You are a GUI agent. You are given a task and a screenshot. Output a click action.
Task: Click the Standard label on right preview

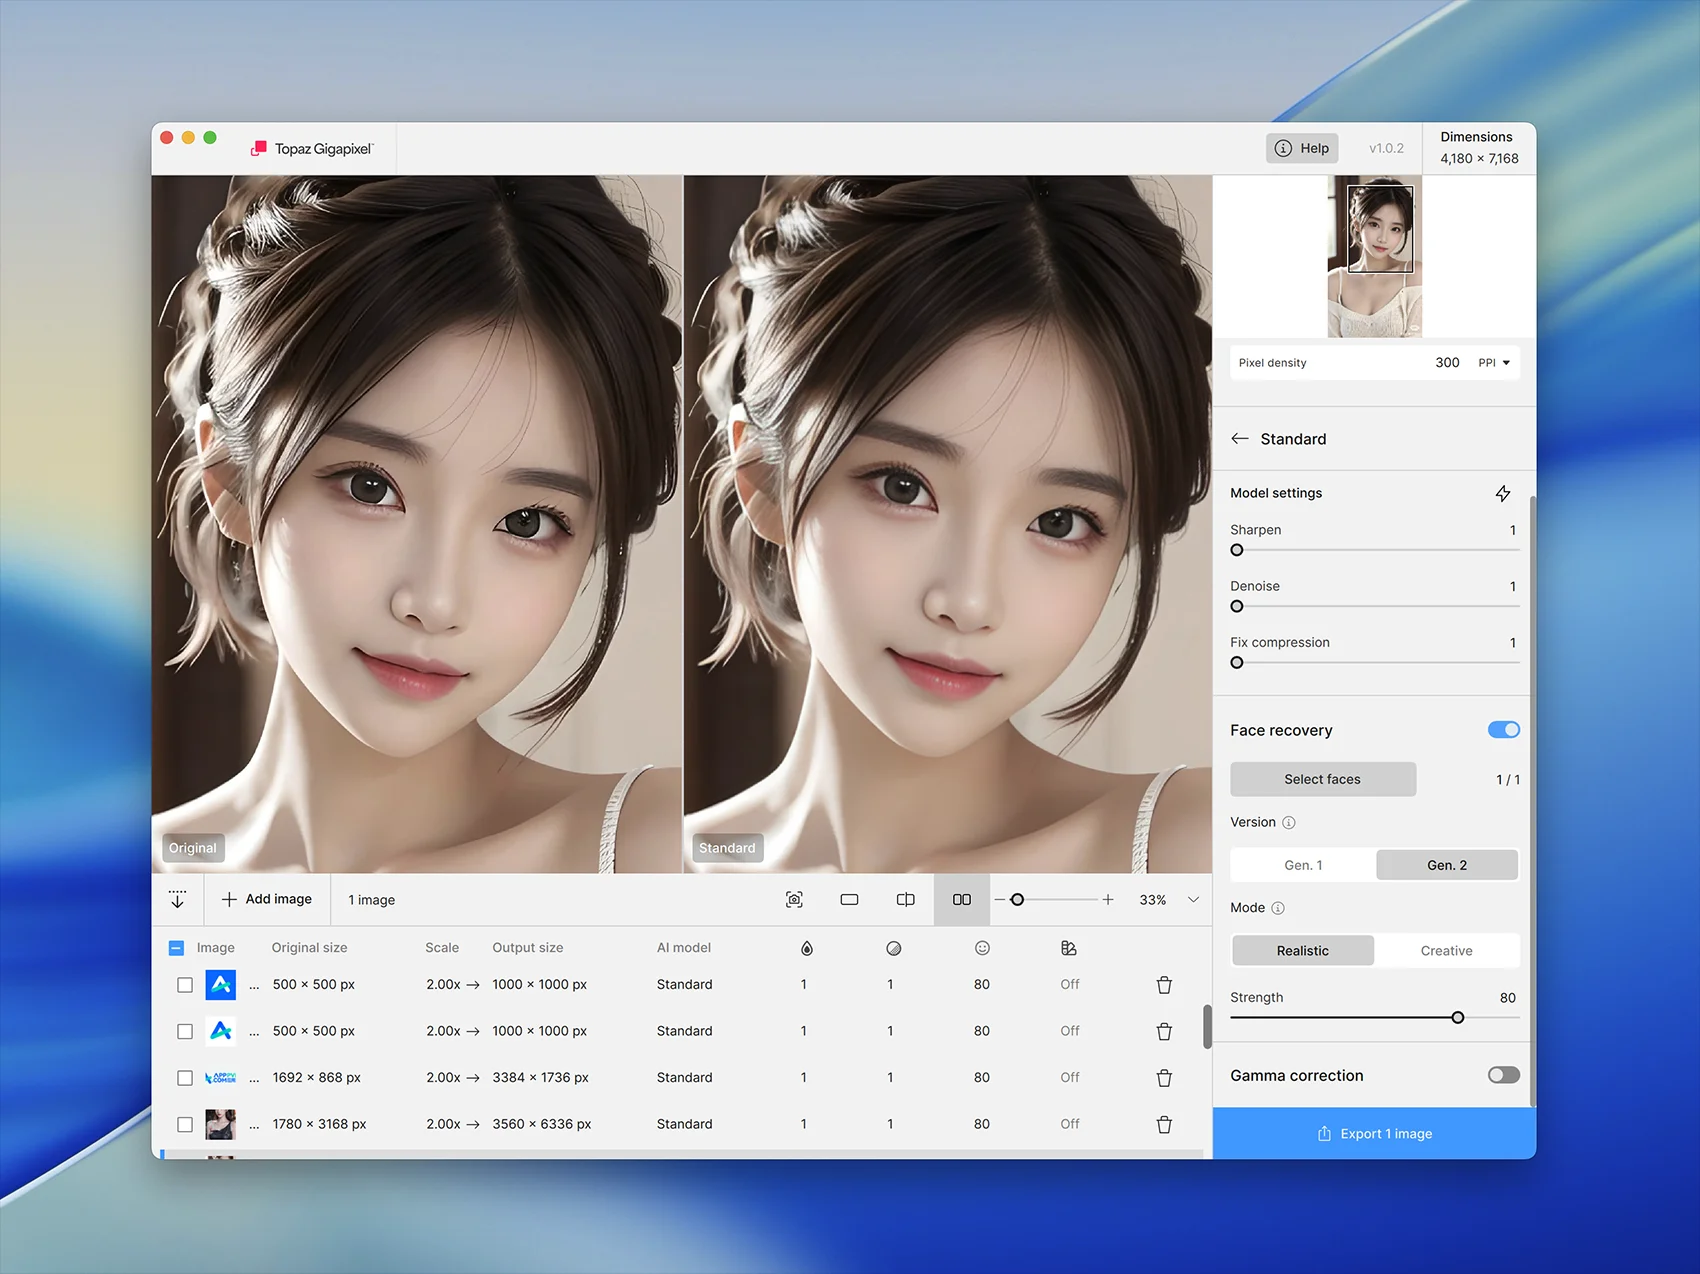click(727, 848)
